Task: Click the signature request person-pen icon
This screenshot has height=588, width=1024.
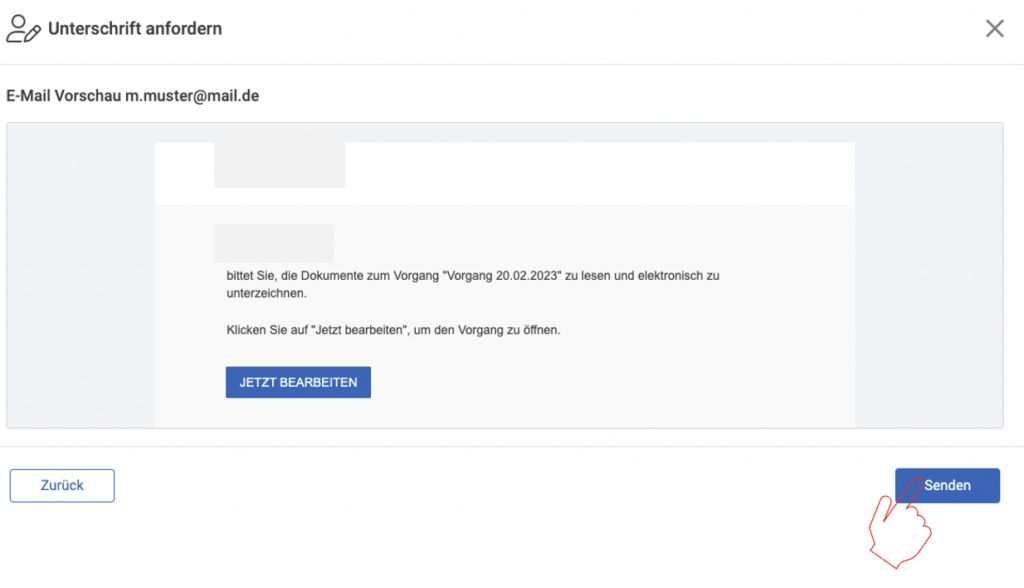Action: 24,29
